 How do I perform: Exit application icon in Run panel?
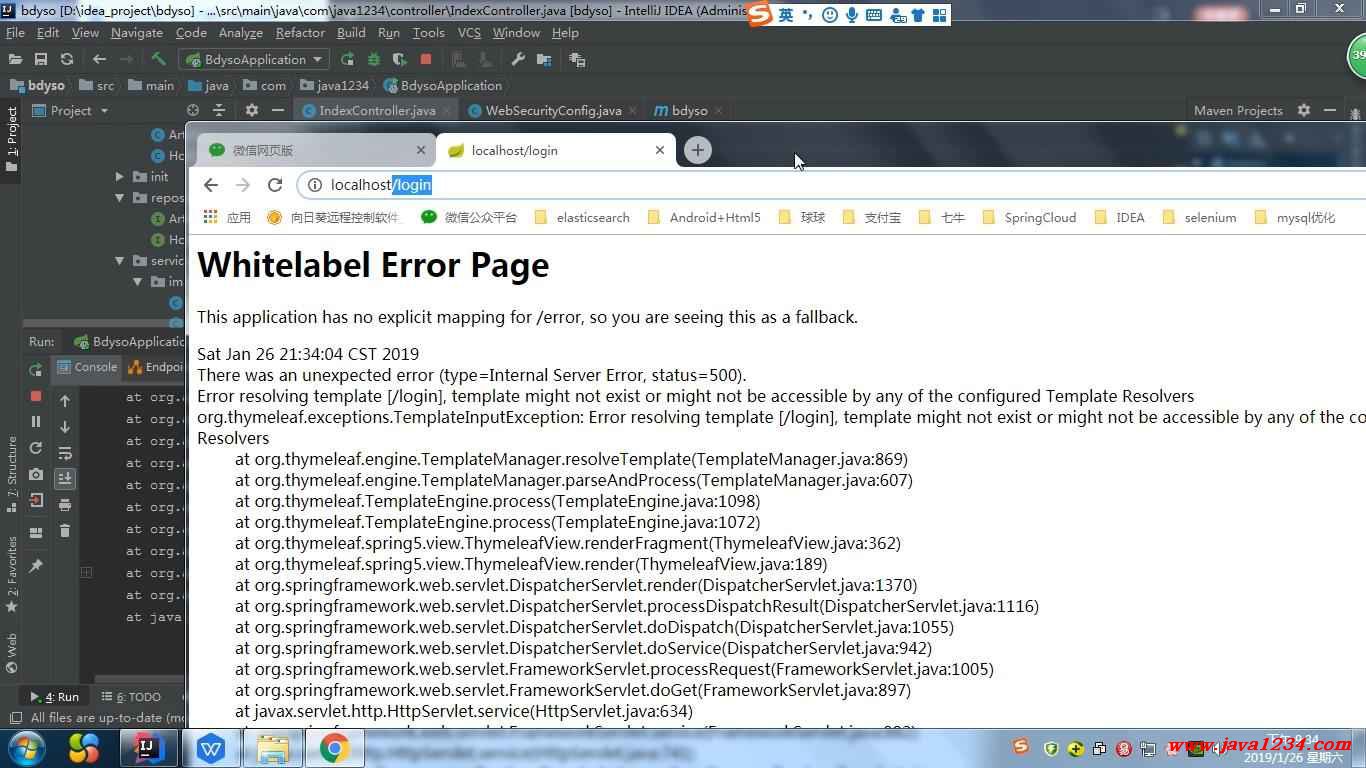click(x=36, y=501)
